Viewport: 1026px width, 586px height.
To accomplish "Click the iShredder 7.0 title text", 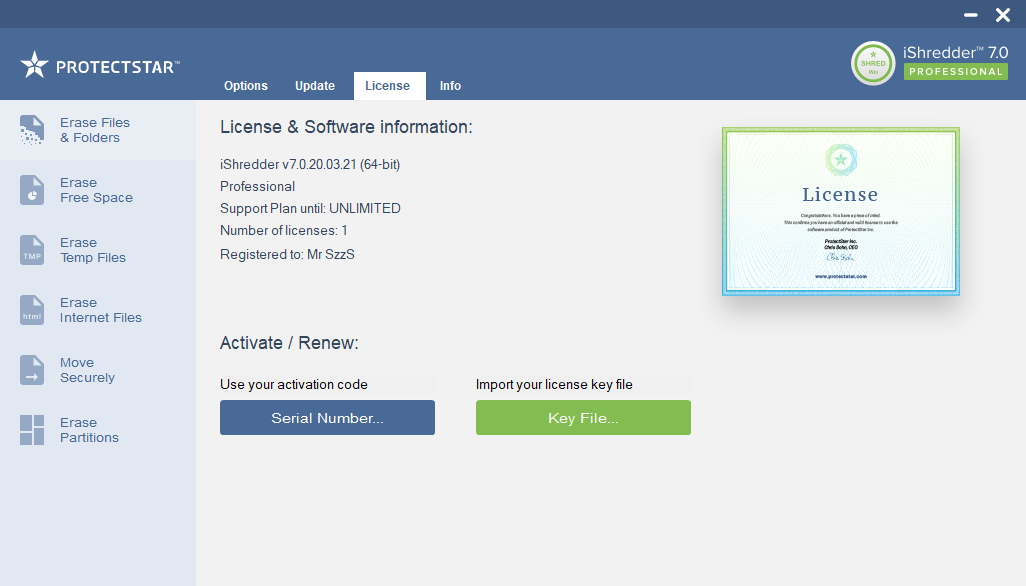I will (955, 52).
